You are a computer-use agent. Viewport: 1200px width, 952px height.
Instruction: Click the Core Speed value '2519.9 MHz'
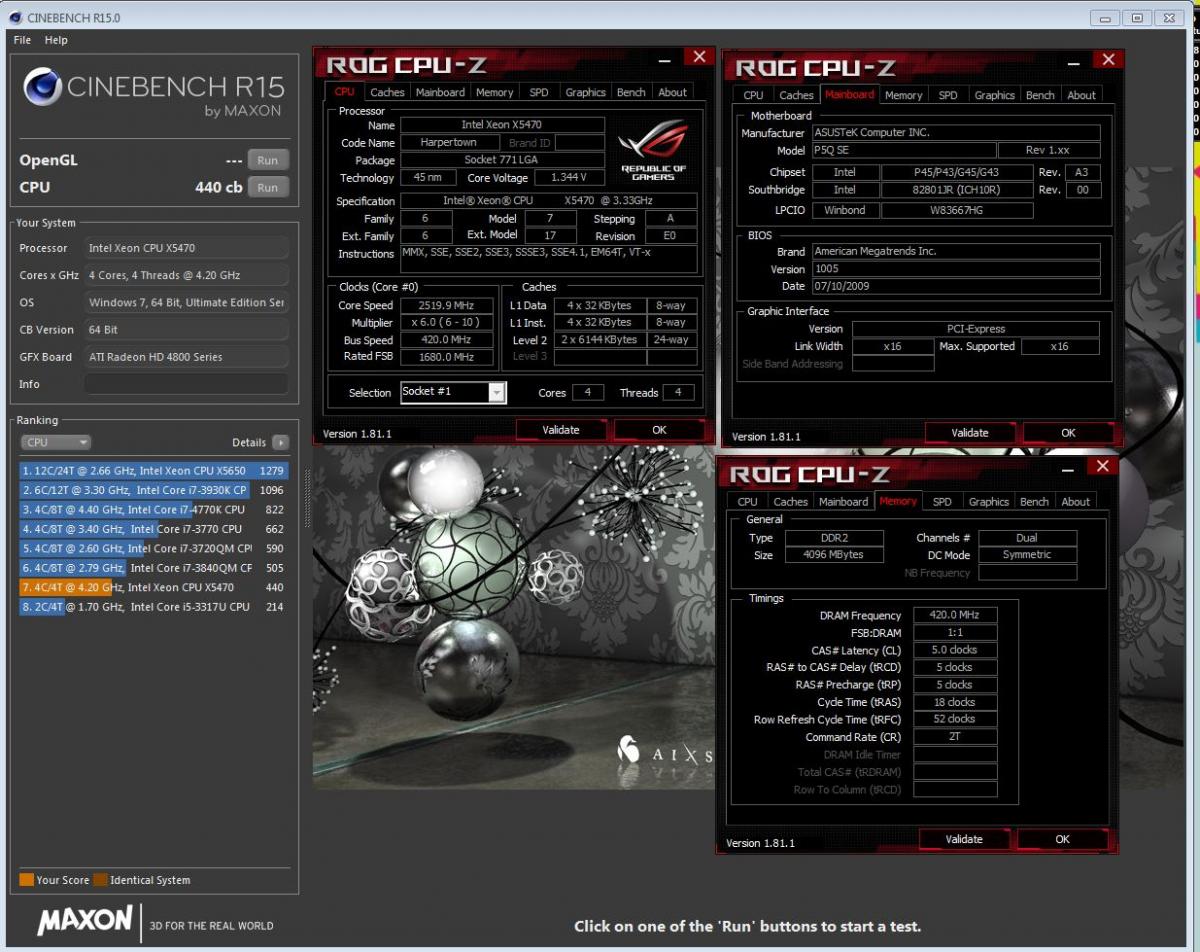point(448,305)
